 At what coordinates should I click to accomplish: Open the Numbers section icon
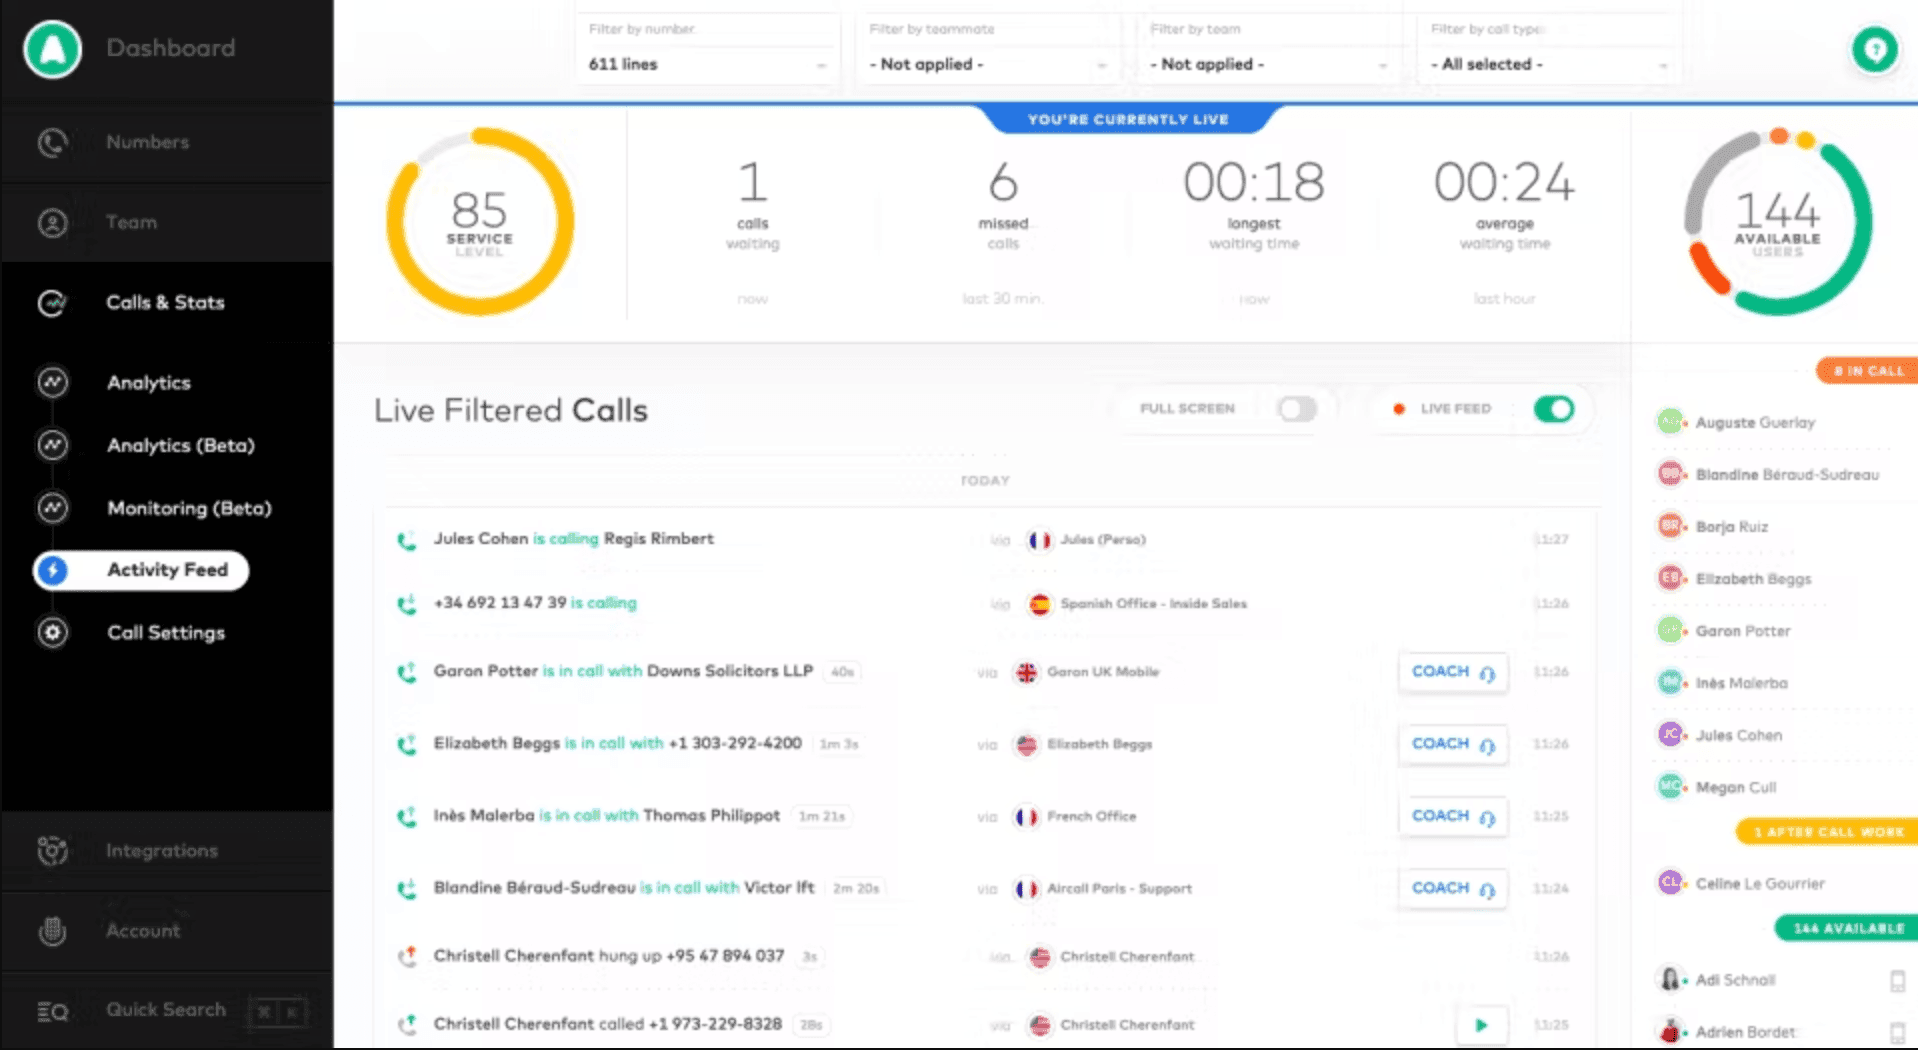(52, 142)
